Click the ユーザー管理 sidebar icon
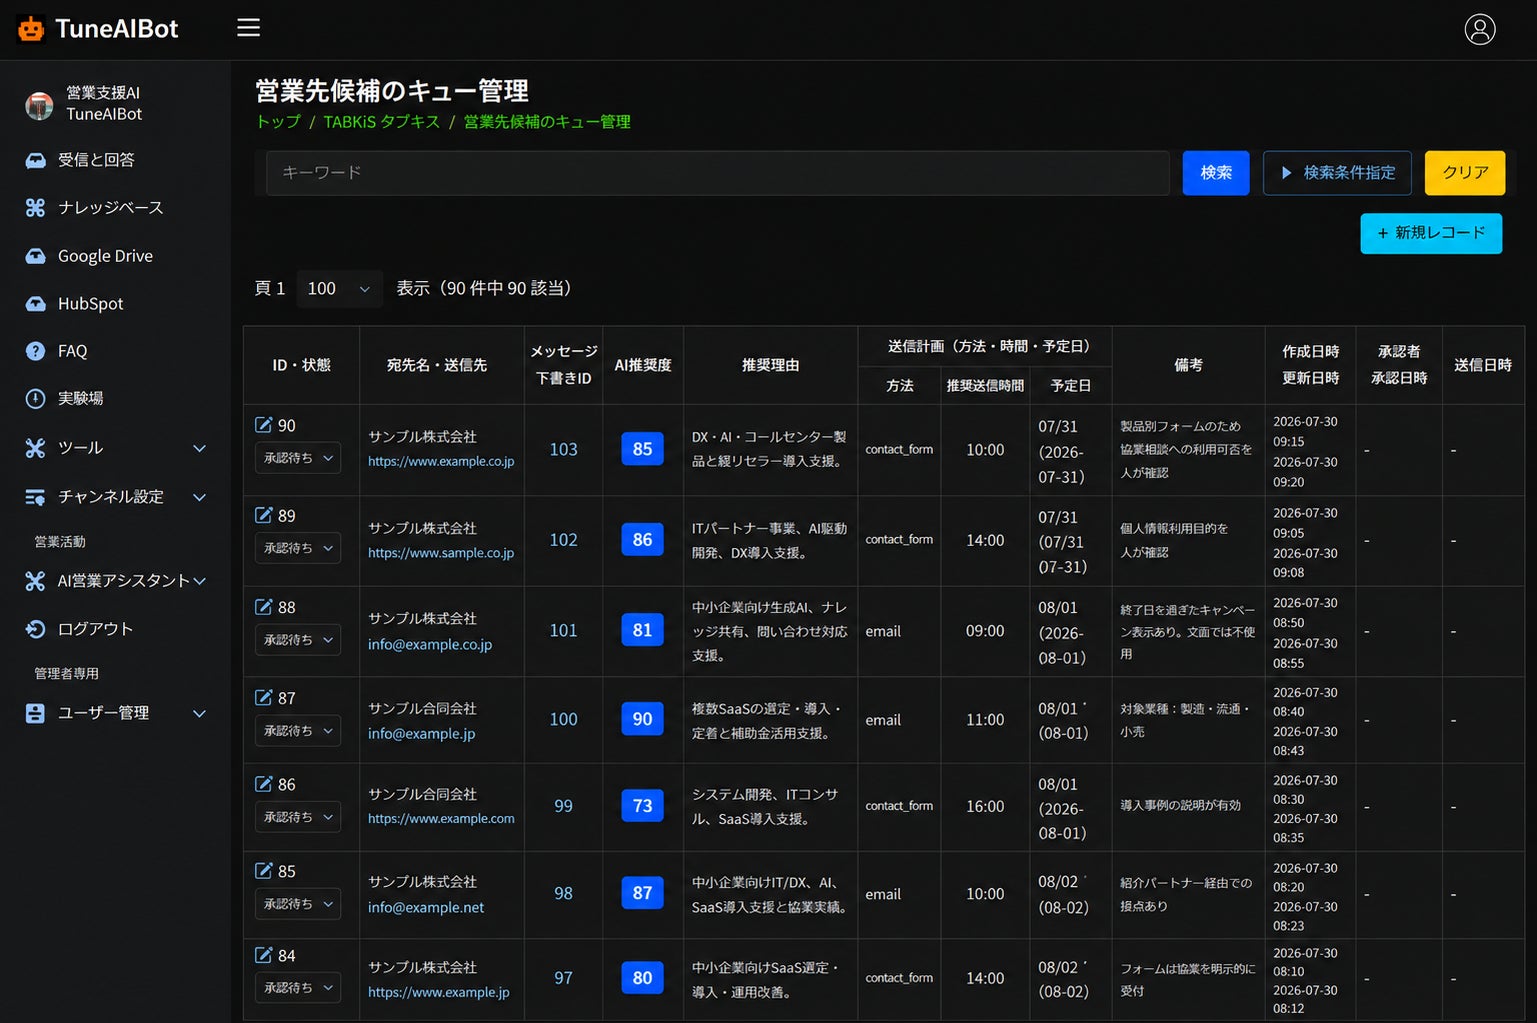 [35, 713]
